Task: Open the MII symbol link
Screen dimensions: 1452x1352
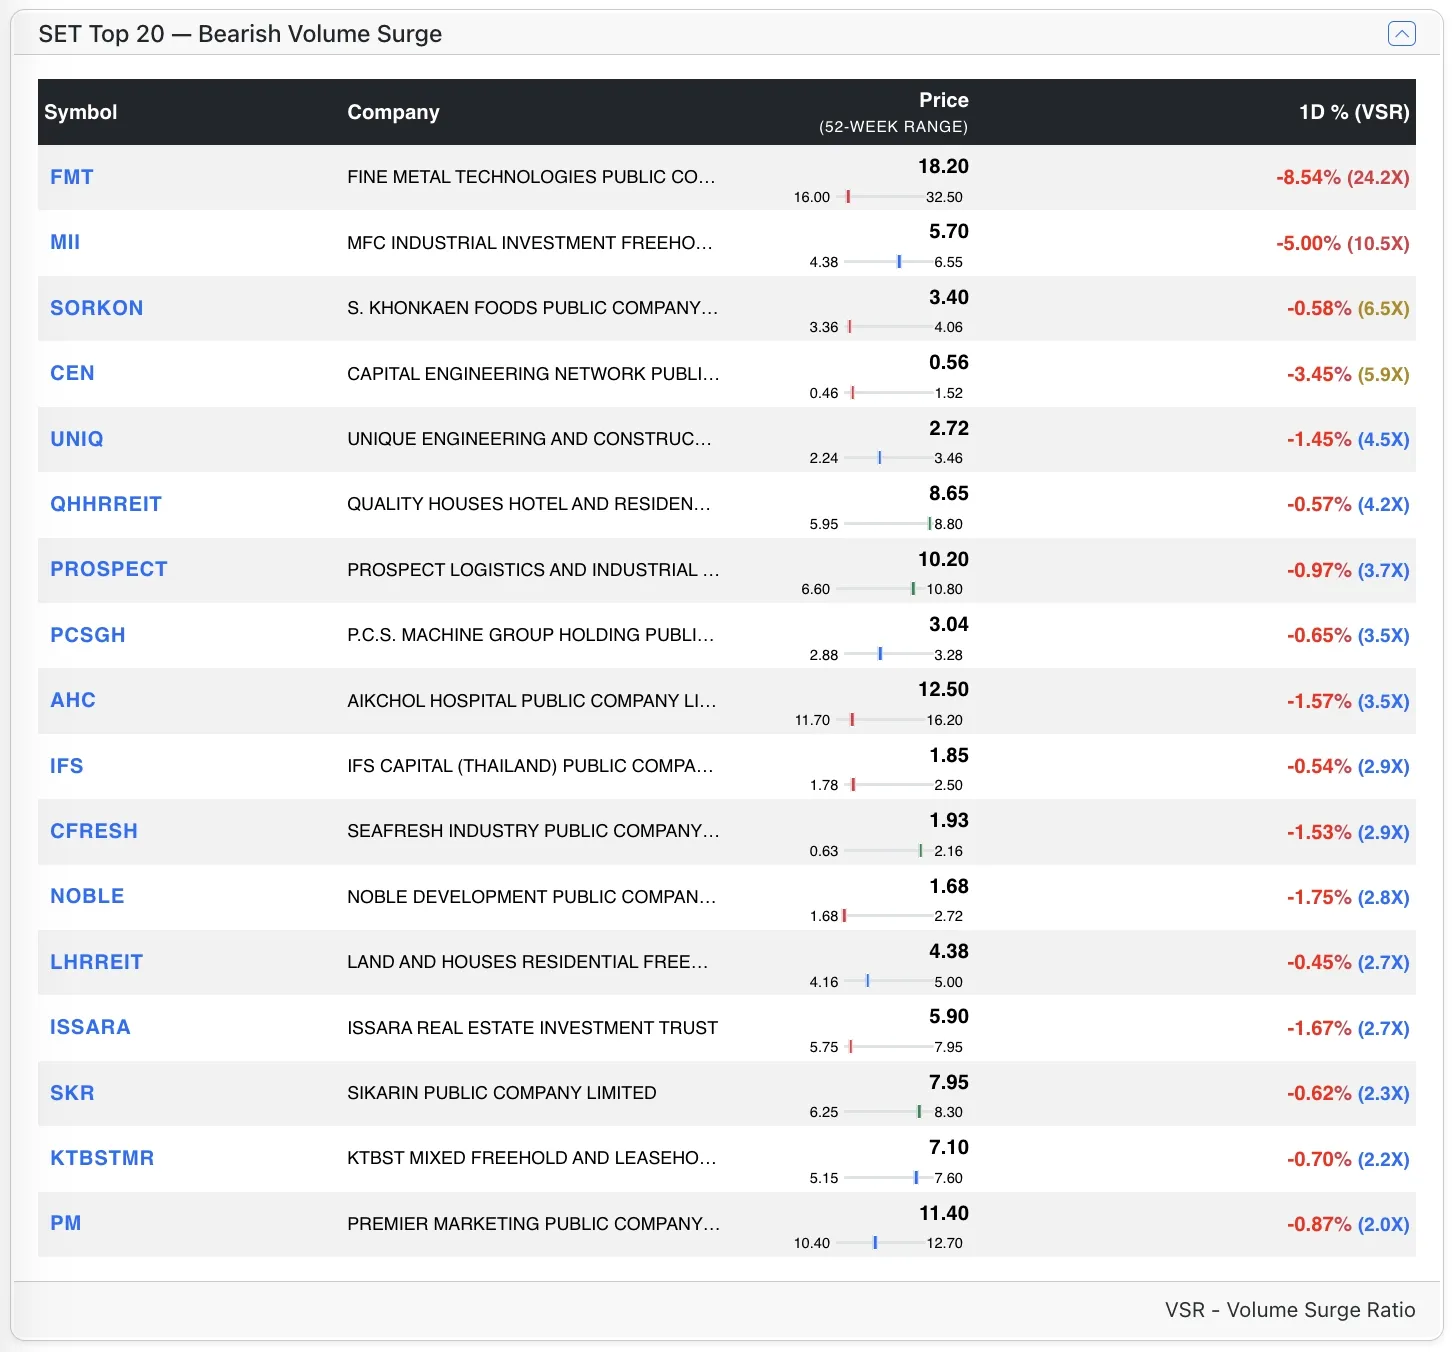Action: 65,242
